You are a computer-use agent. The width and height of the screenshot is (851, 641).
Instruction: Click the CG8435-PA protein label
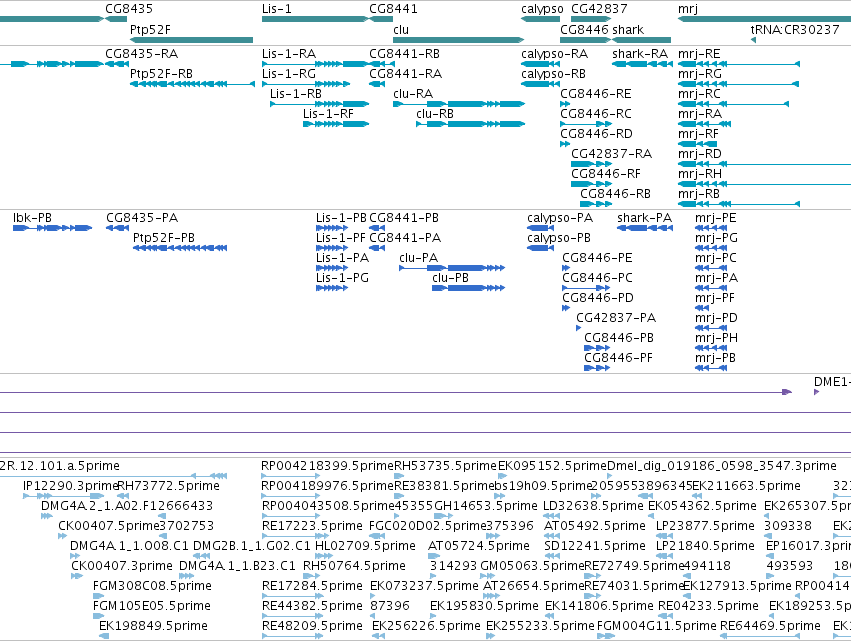[x=142, y=218]
